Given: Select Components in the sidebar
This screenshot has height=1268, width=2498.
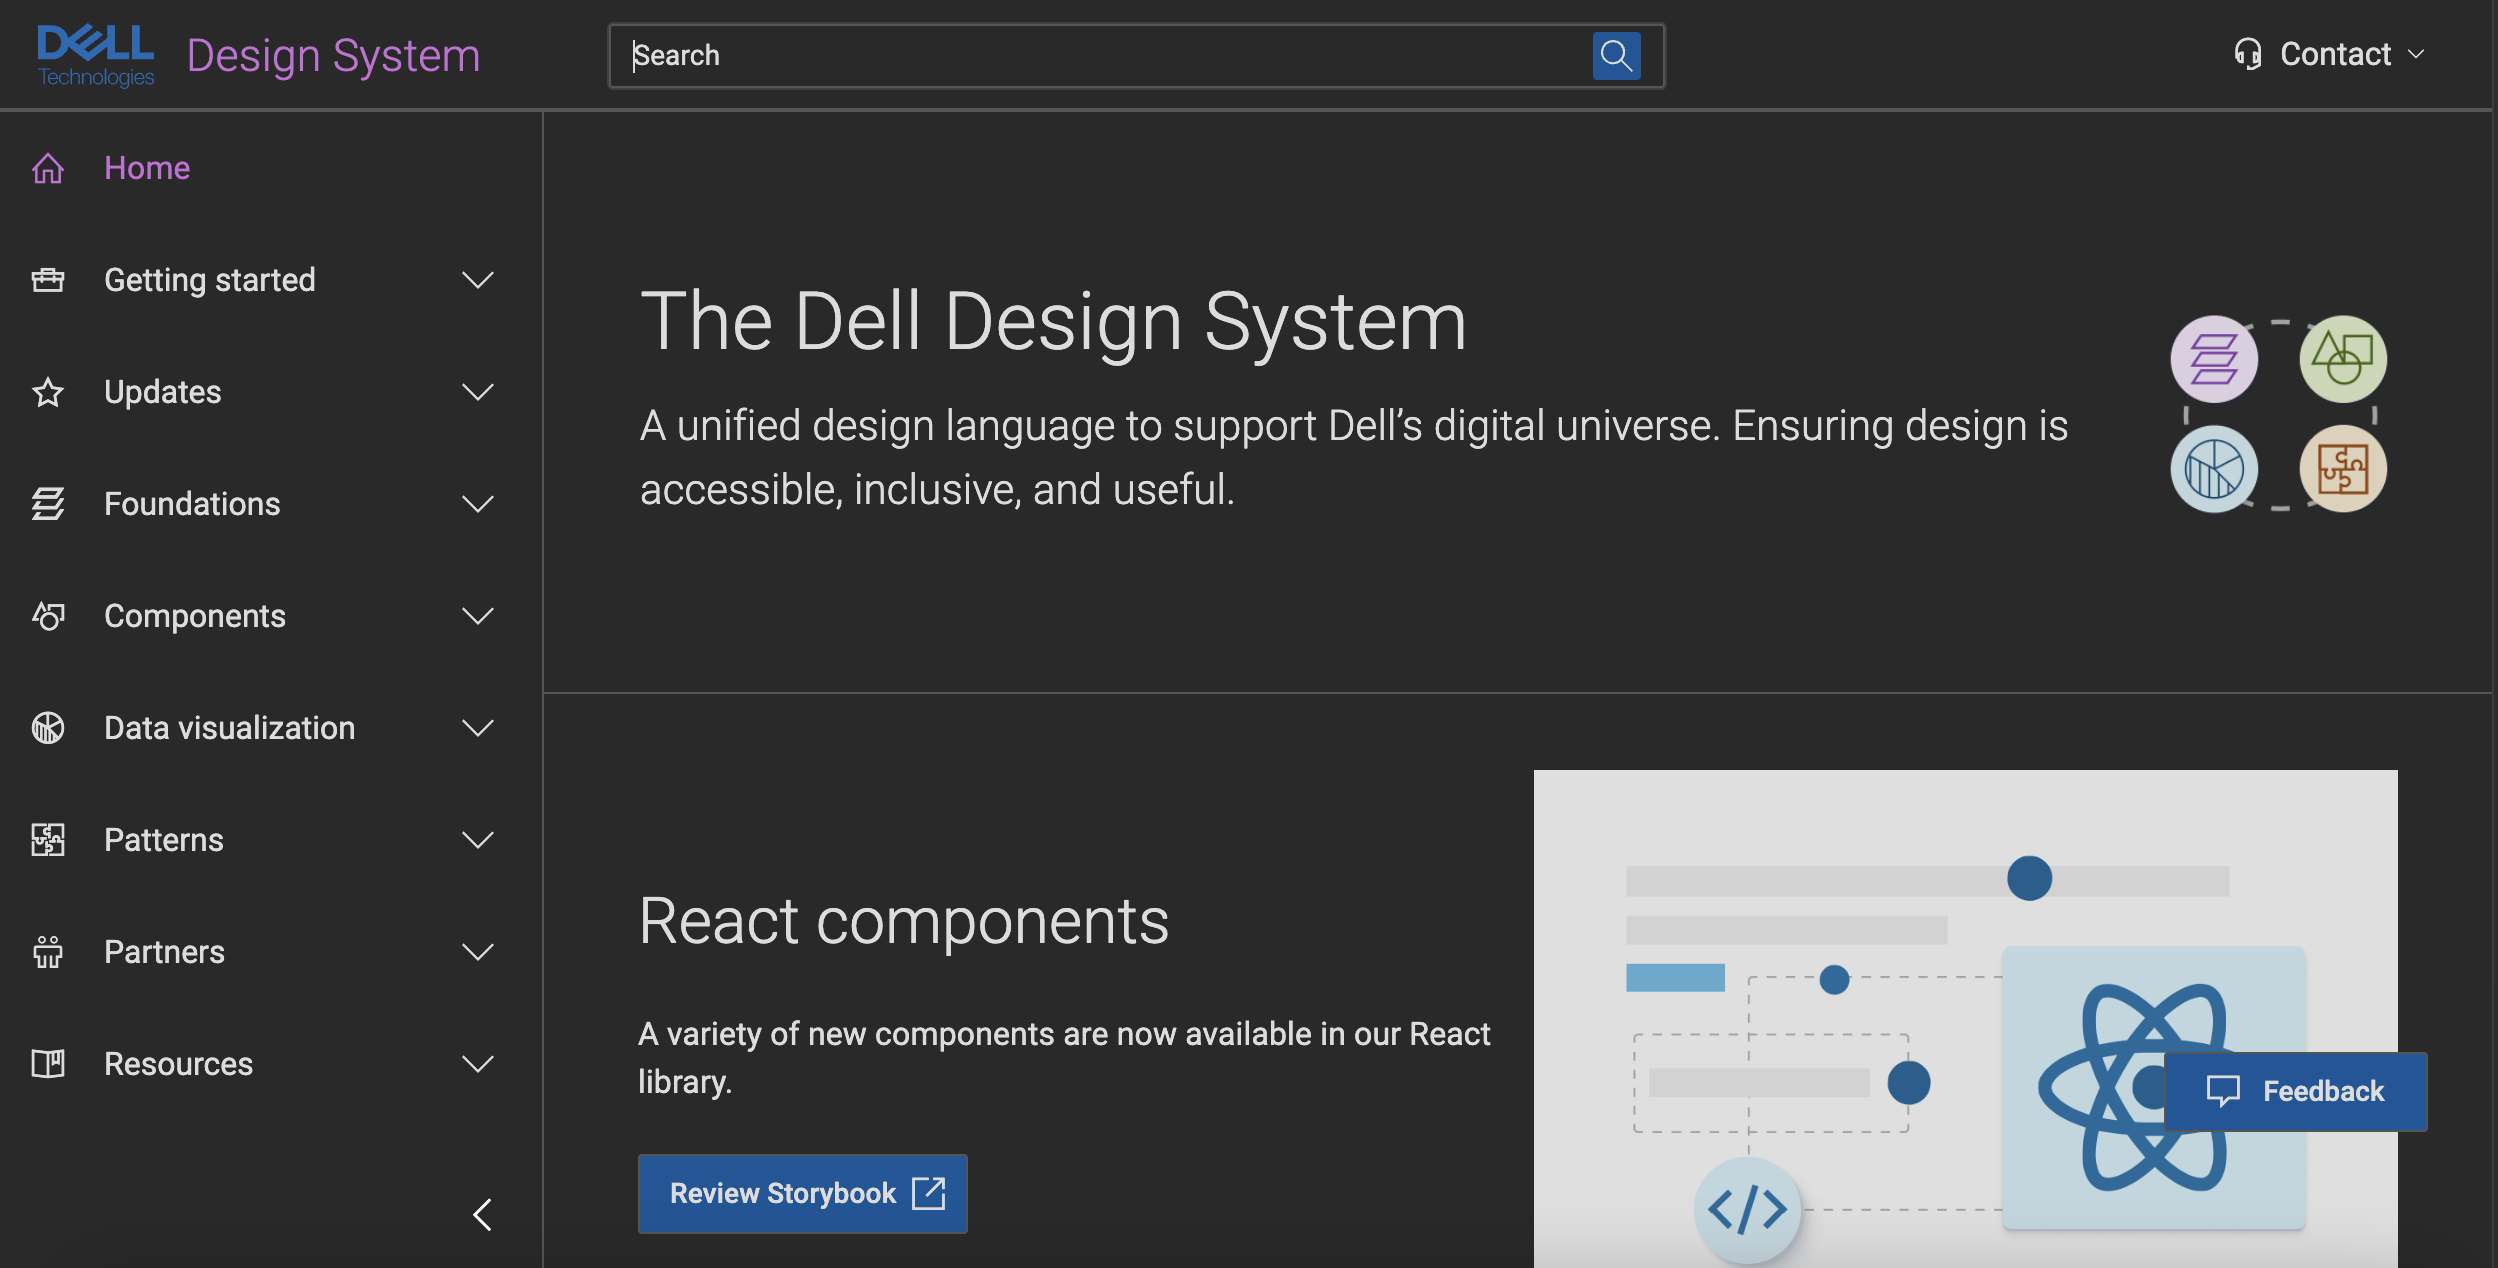Looking at the screenshot, I should [x=195, y=616].
